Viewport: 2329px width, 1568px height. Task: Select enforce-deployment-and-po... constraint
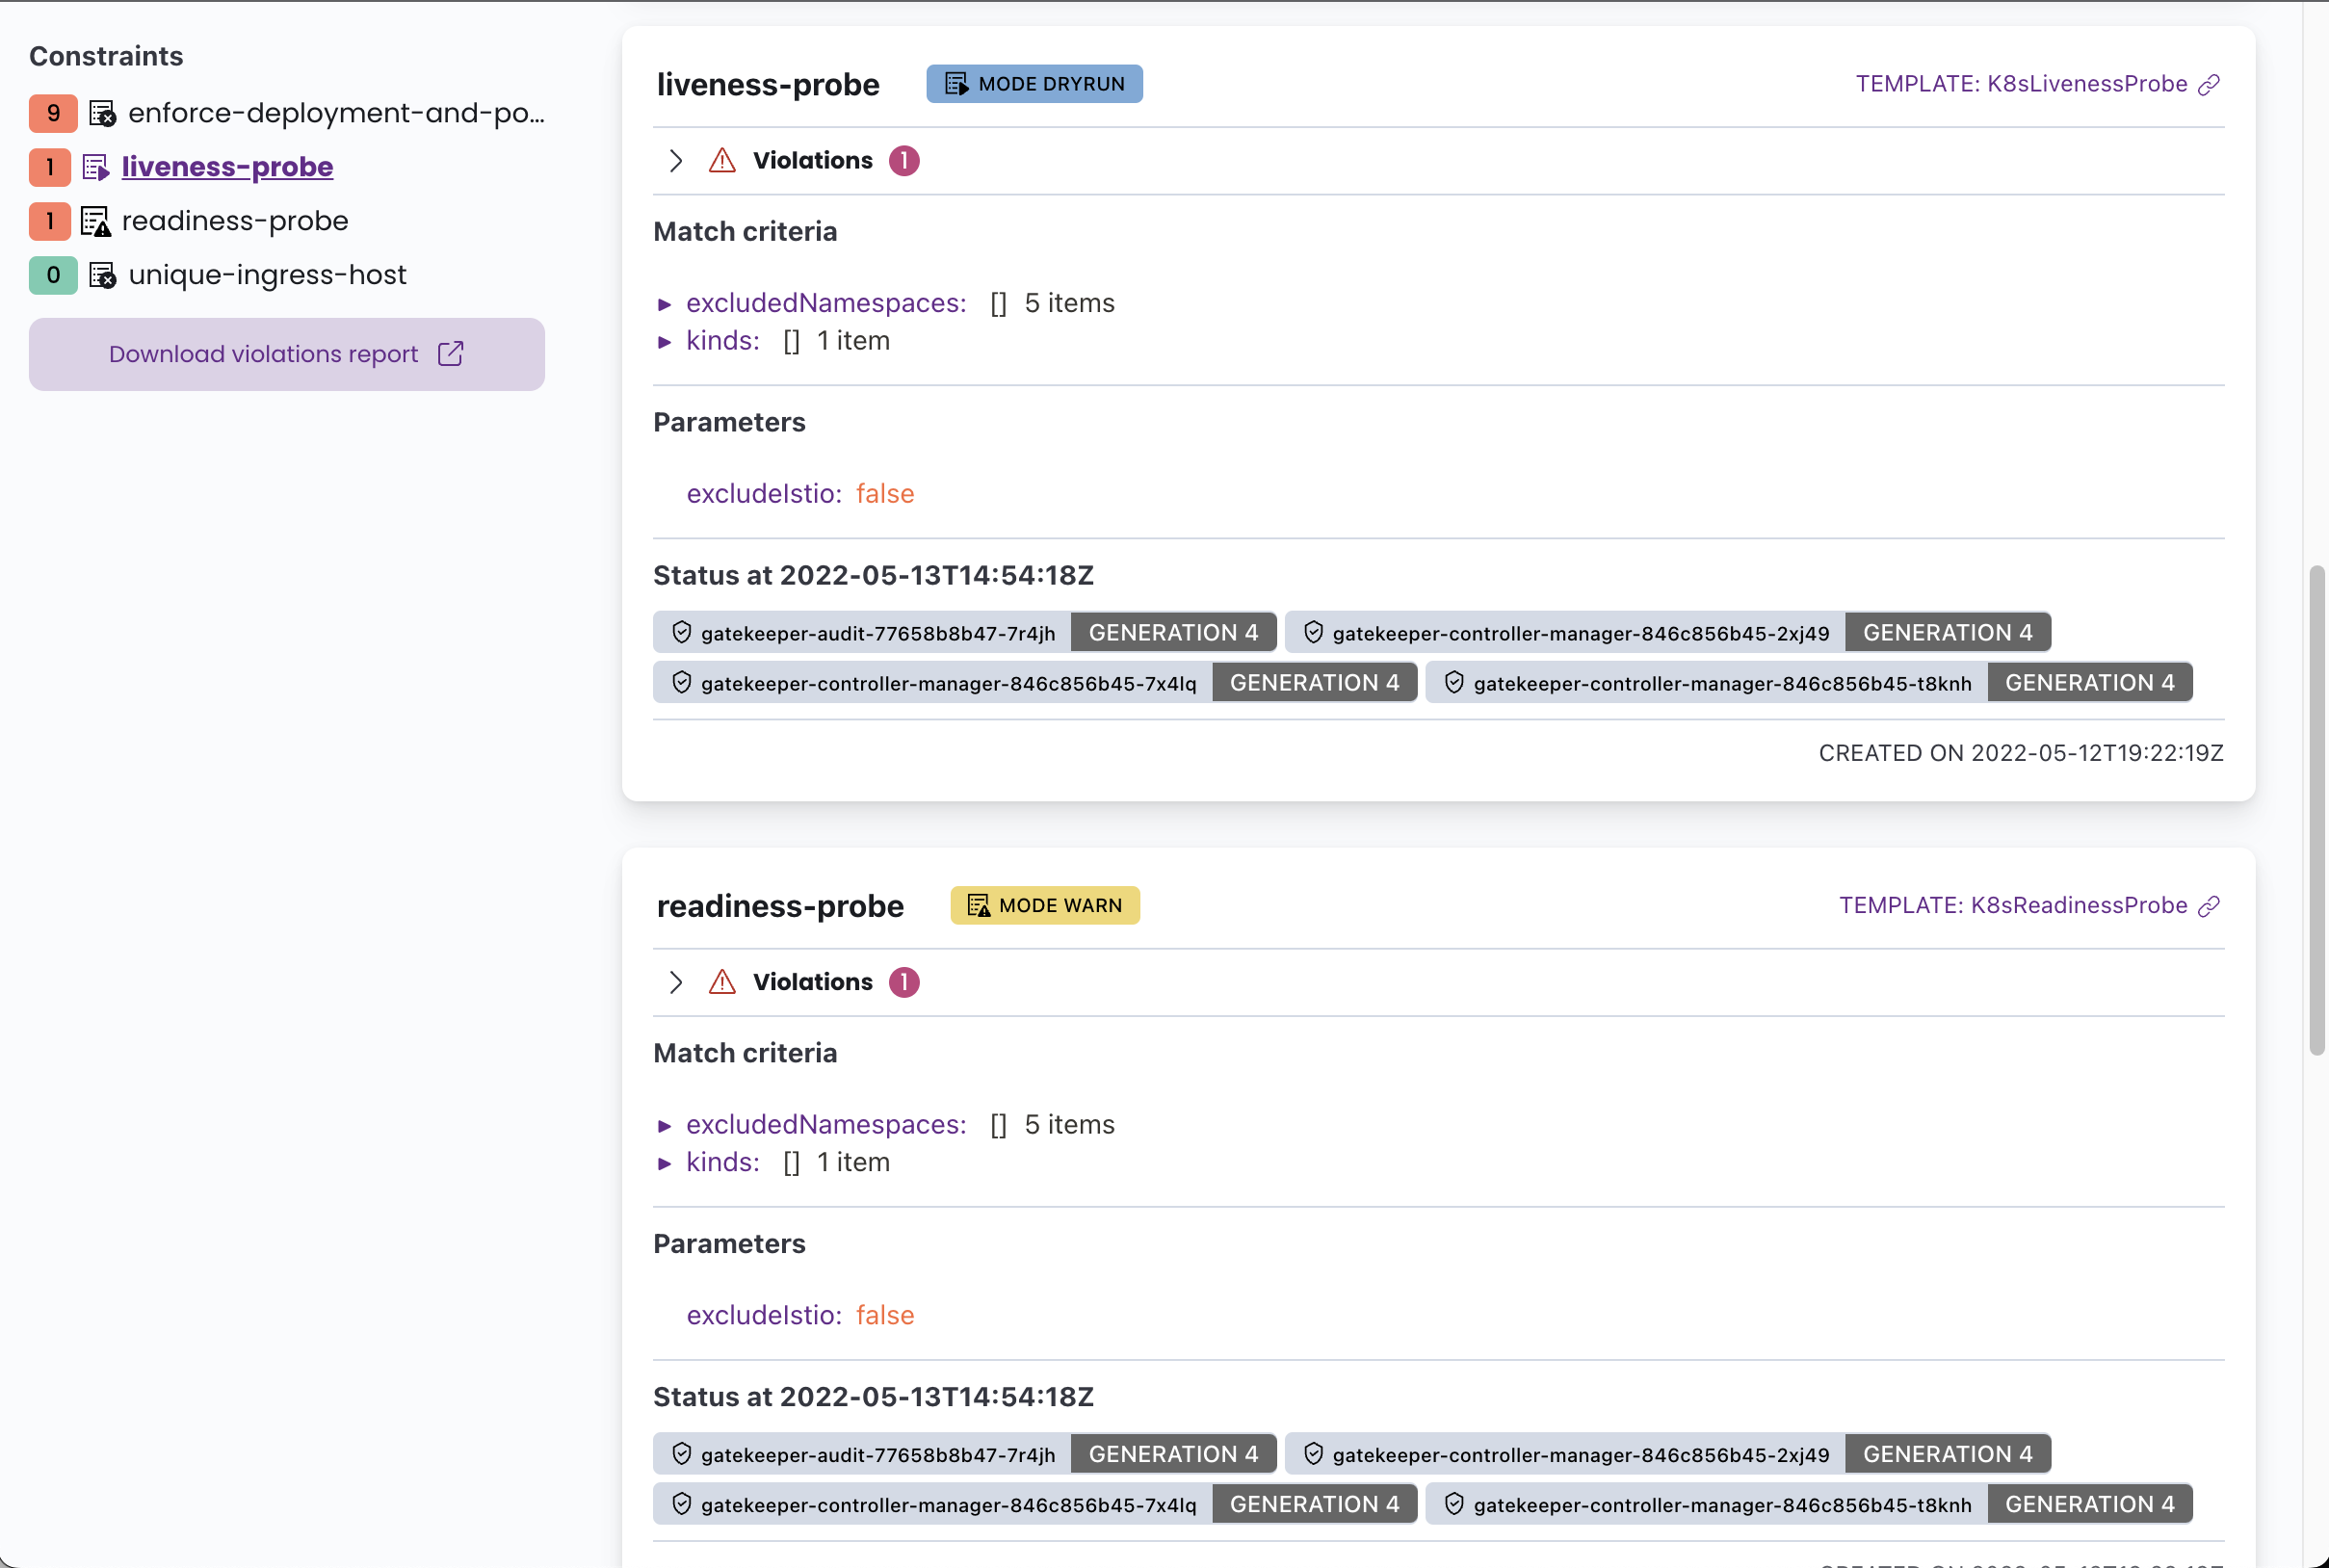336,113
